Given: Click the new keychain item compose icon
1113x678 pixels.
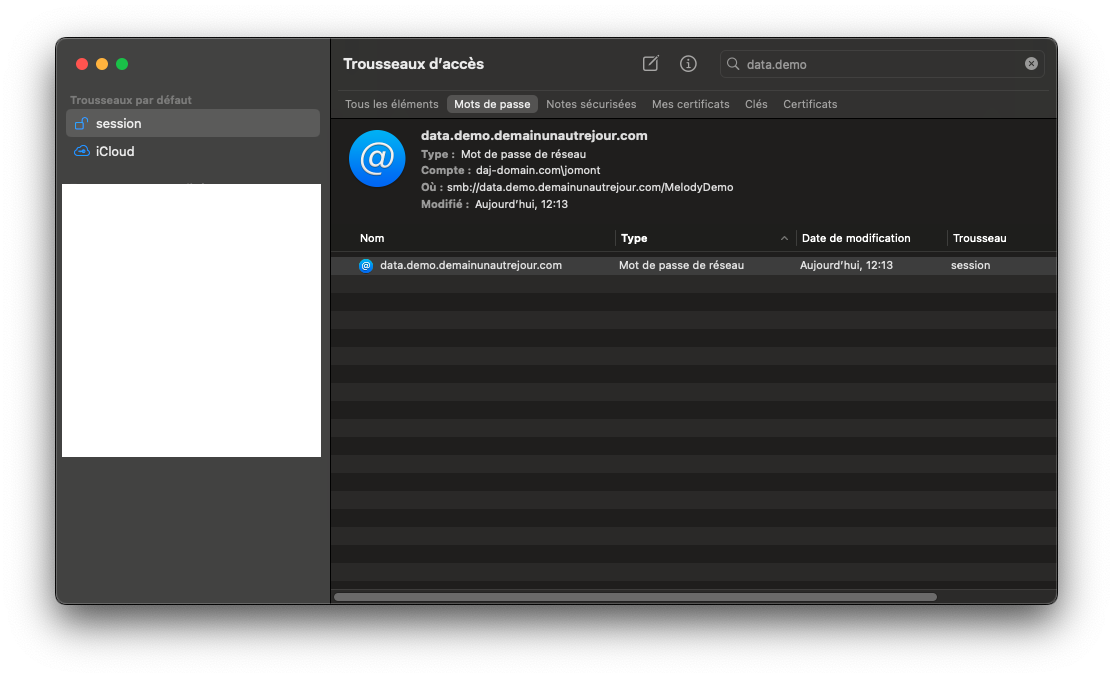Looking at the screenshot, I should point(651,64).
